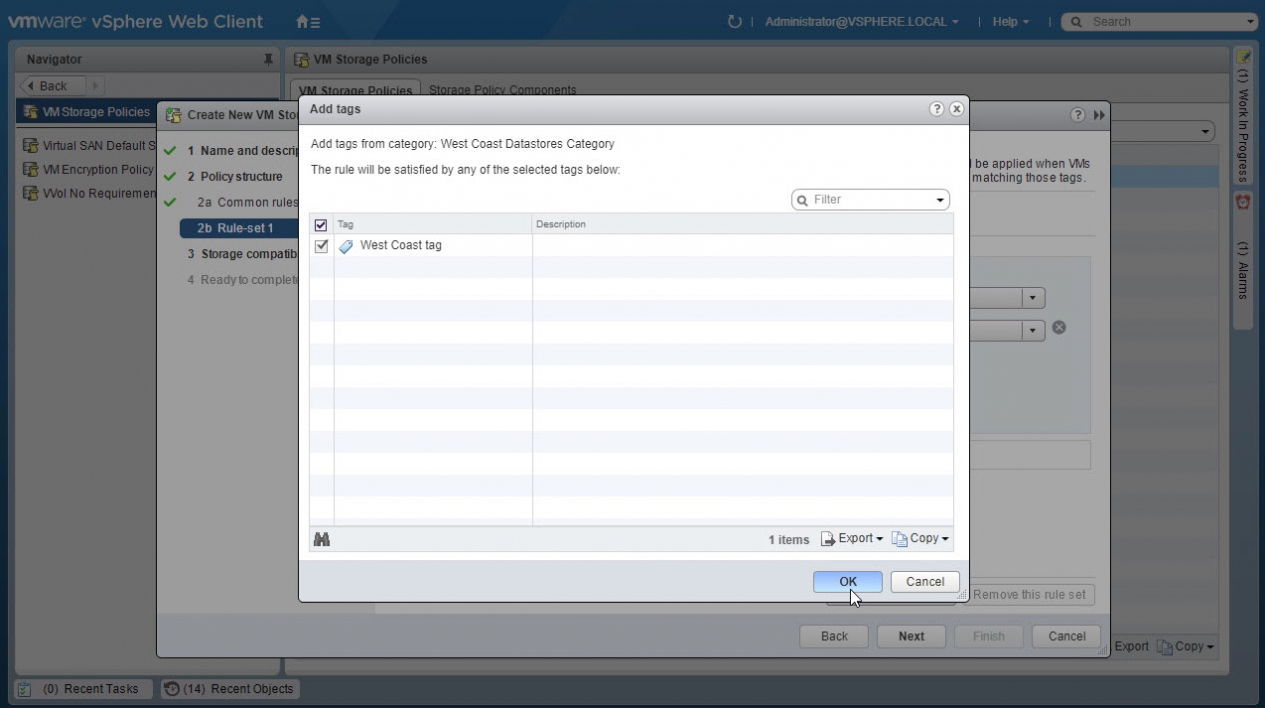This screenshot has height=708, width=1265.
Task: Expand the Export menu in Add tags dialog
Action: [x=853, y=539]
